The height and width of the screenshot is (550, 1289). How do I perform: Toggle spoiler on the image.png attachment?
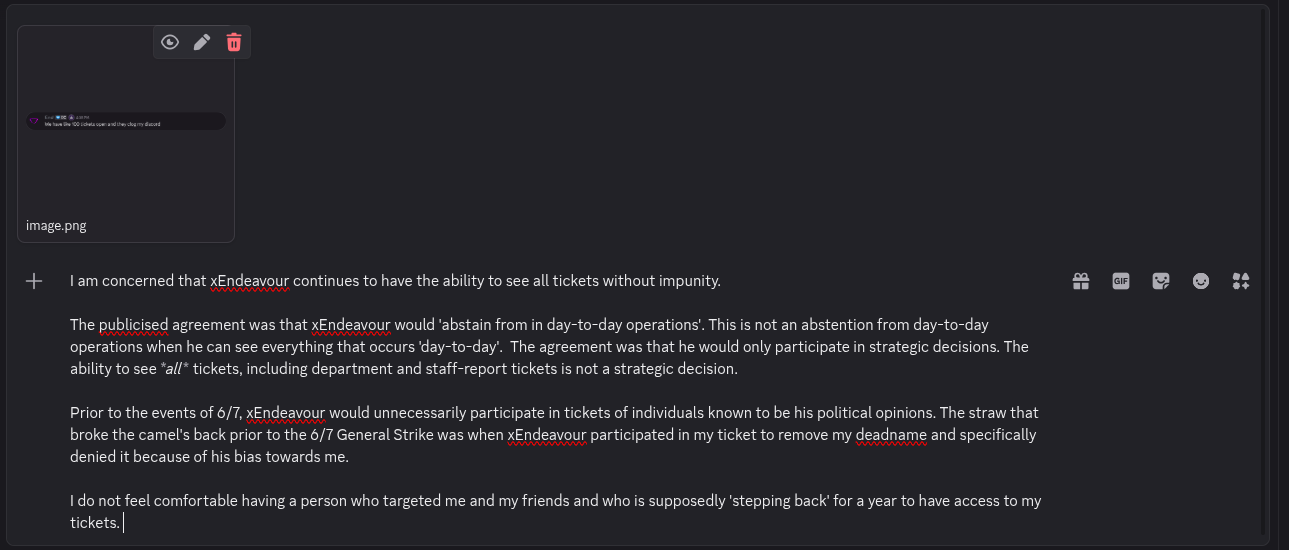point(170,42)
